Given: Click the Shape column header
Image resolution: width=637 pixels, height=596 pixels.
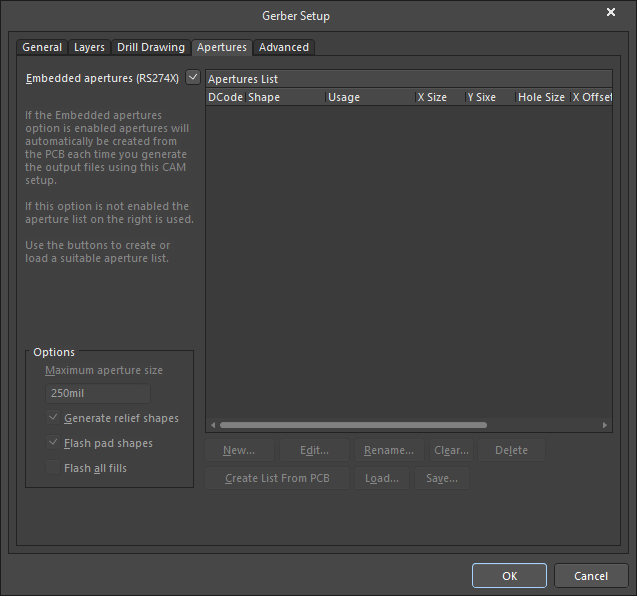Looking at the screenshot, I should click(286, 98).
